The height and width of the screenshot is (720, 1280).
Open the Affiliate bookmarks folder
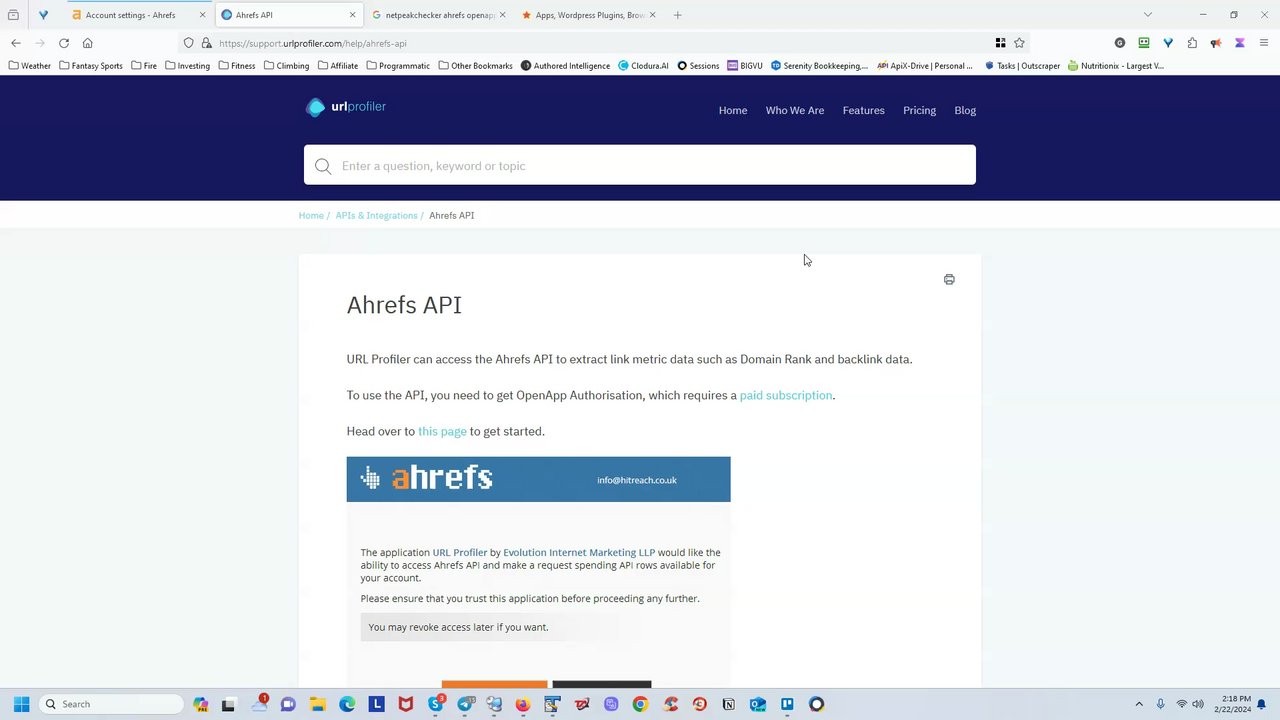click(x=337, y=66)
